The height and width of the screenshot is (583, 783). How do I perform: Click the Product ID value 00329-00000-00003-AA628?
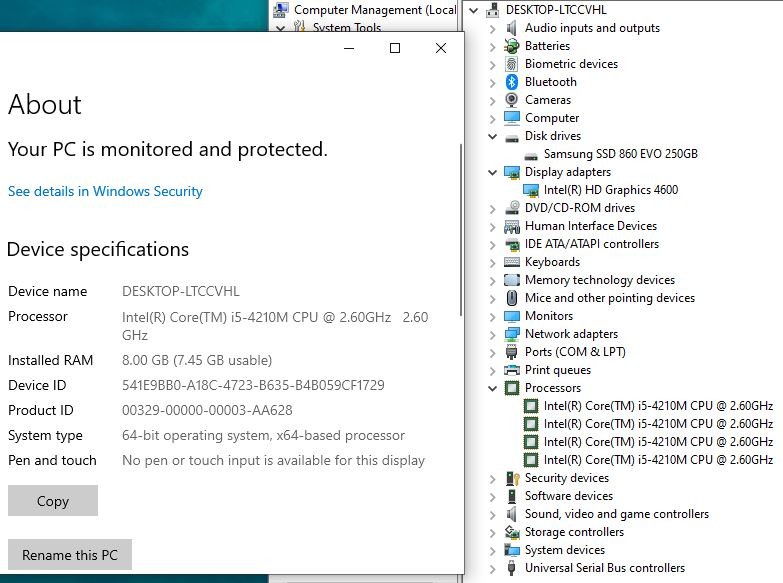tap(207, 410)
